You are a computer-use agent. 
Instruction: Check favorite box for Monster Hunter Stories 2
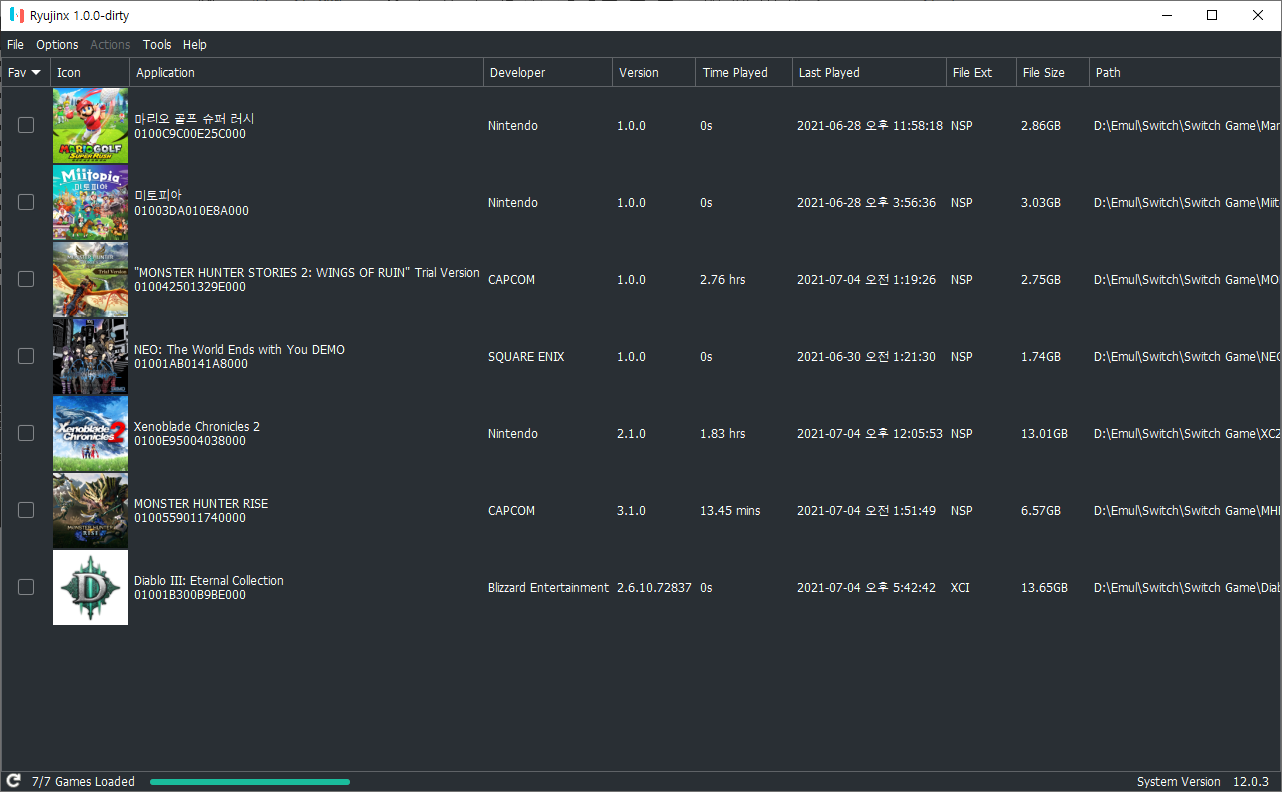26,279
